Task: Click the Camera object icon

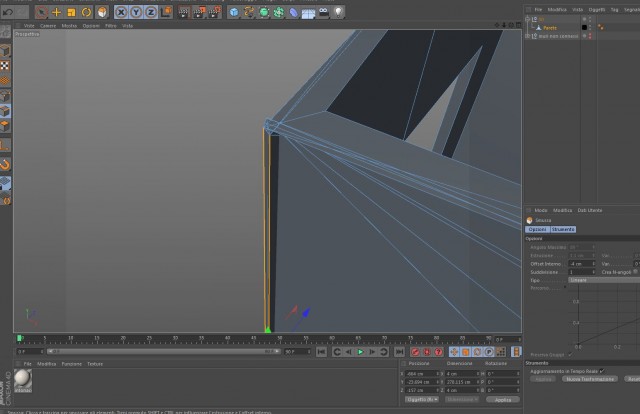Action: coord(324,13)
